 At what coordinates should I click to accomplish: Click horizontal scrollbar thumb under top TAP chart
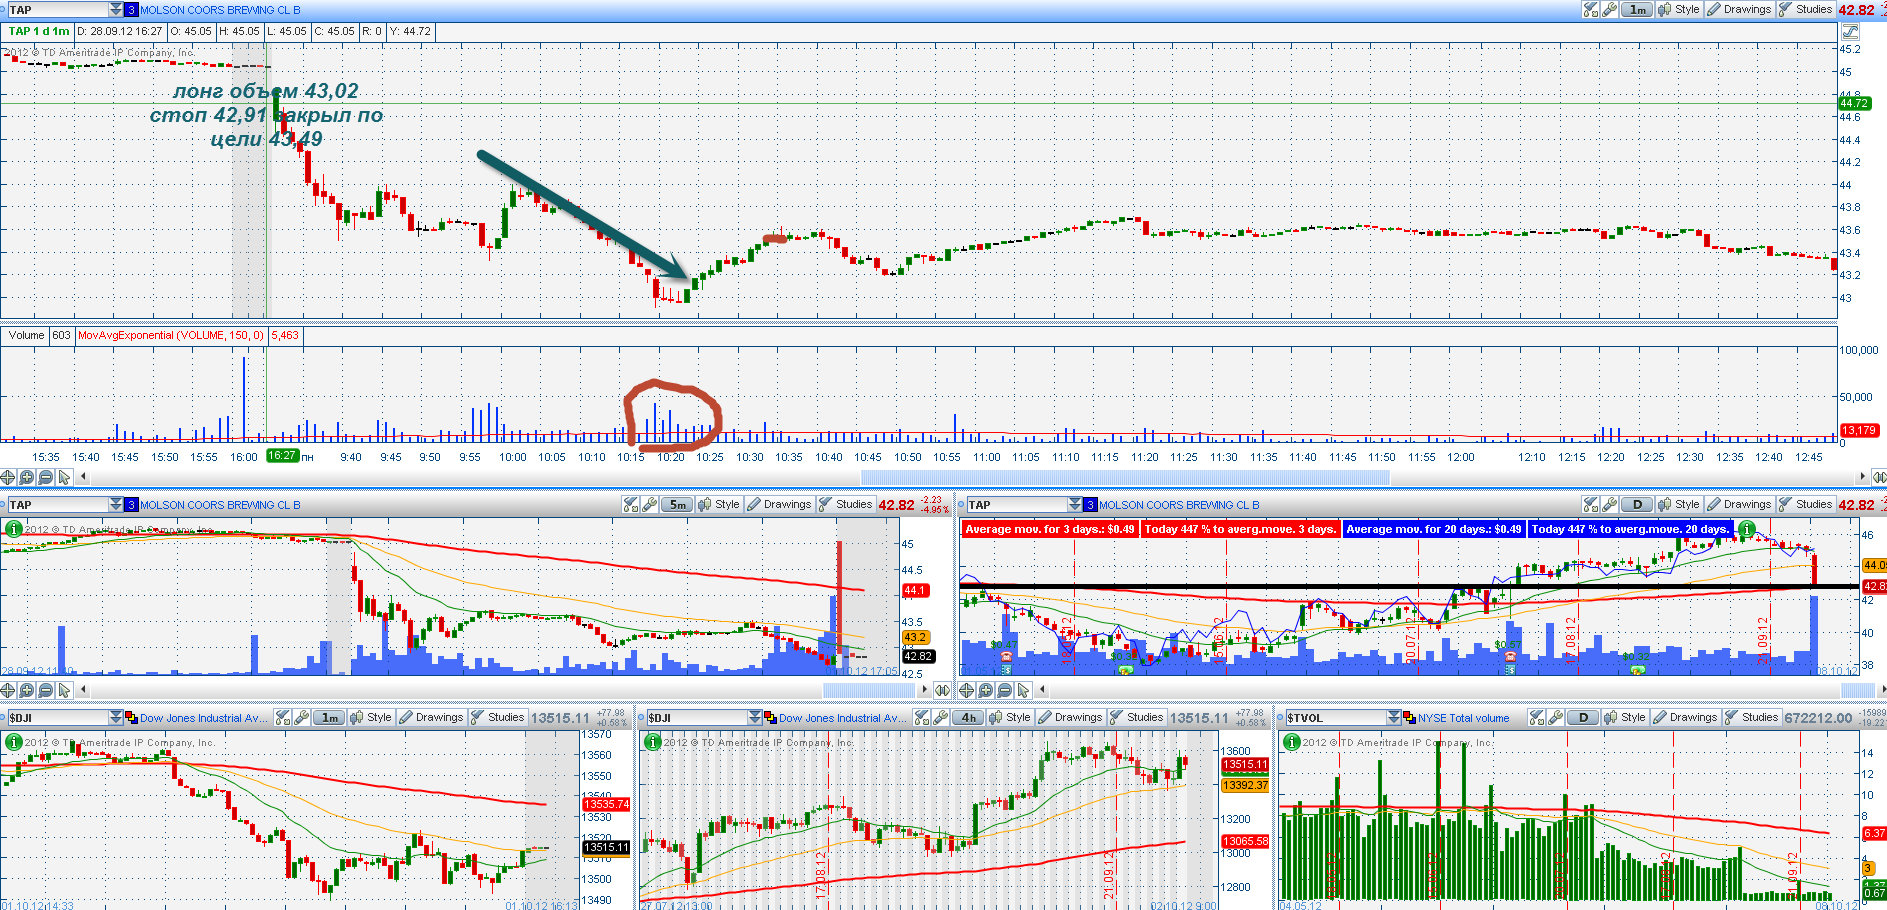pyautogui.click(x=1125, y=477)
